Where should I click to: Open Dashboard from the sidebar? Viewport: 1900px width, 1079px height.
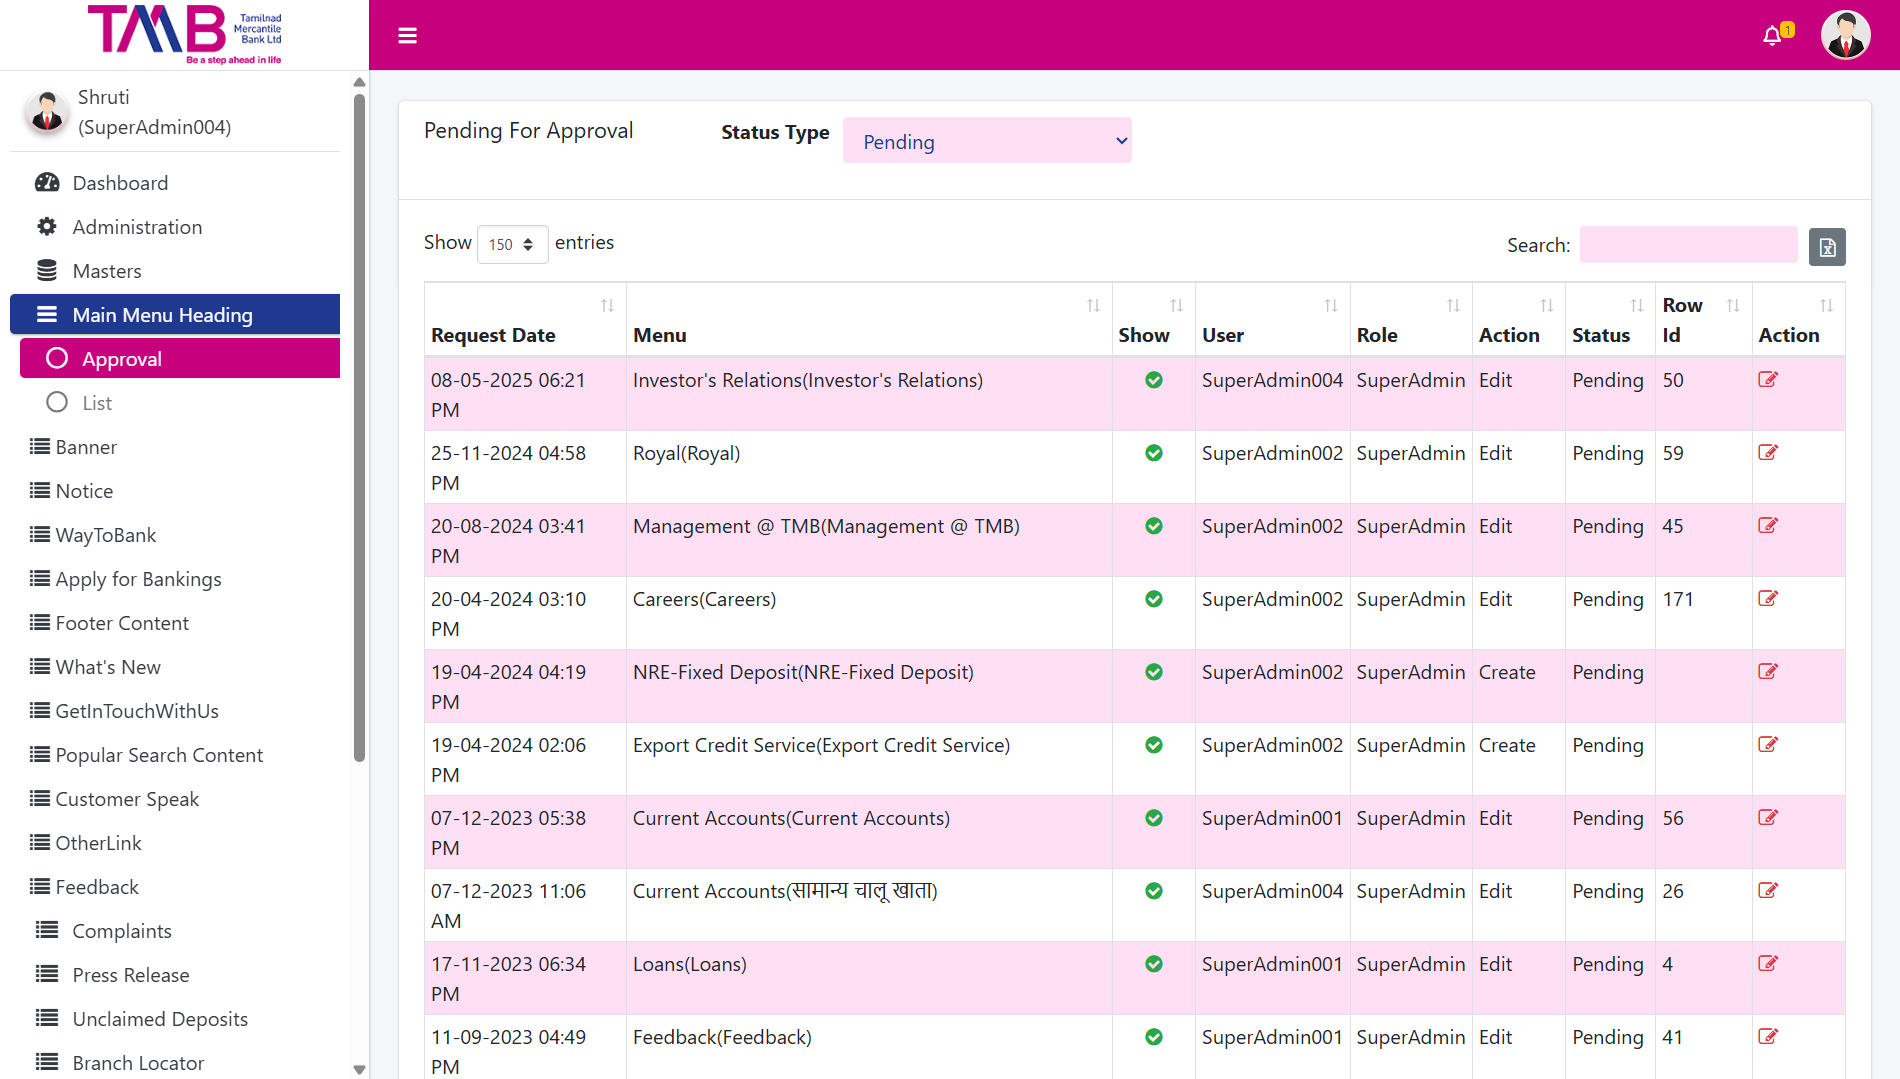pos(120,183)
